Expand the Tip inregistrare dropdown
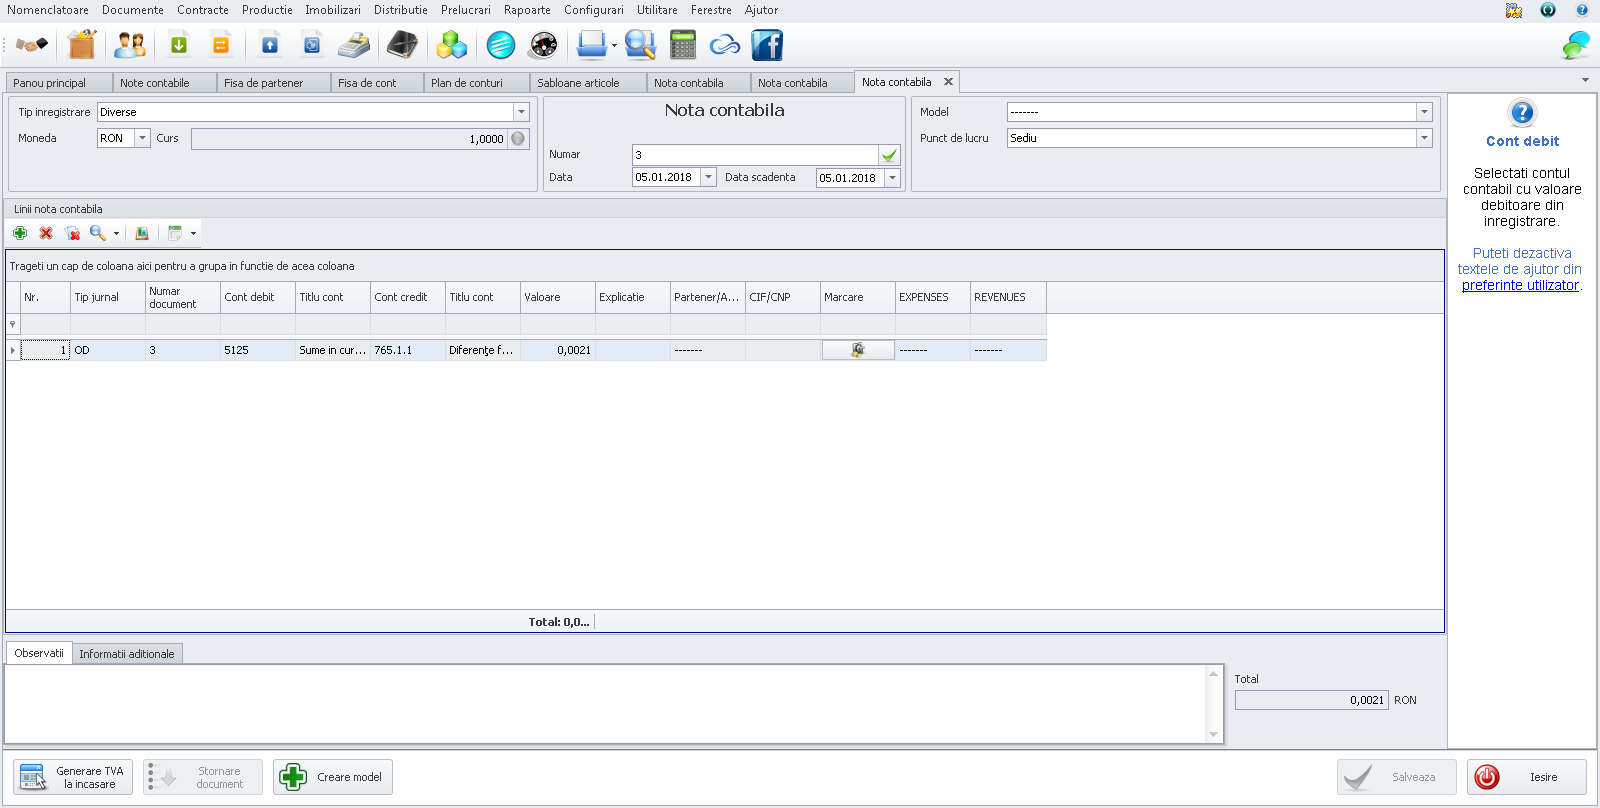 pos(521,112)
